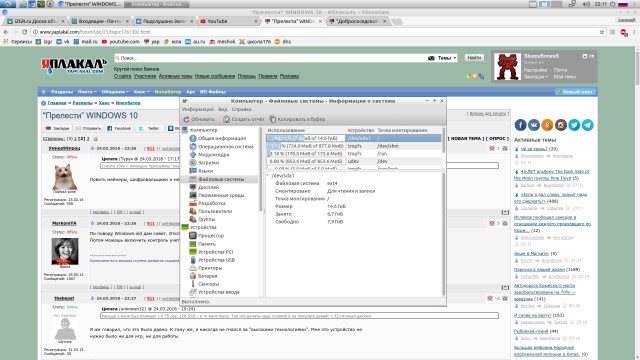Open the Закладки dropdown in user panel
Image resolution: width=640 pixels, height=360 pixels.
[x=536, y=77]
